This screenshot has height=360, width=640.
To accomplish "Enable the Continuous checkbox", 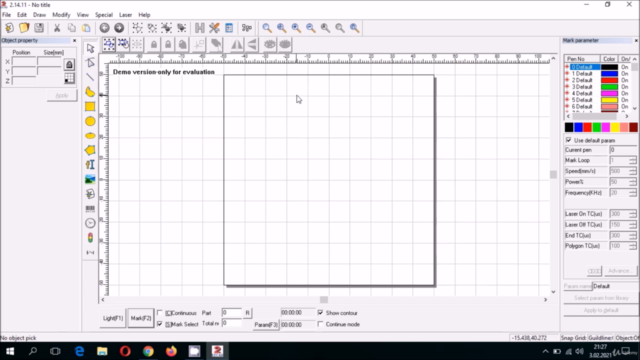I will [x=160, y=313].
